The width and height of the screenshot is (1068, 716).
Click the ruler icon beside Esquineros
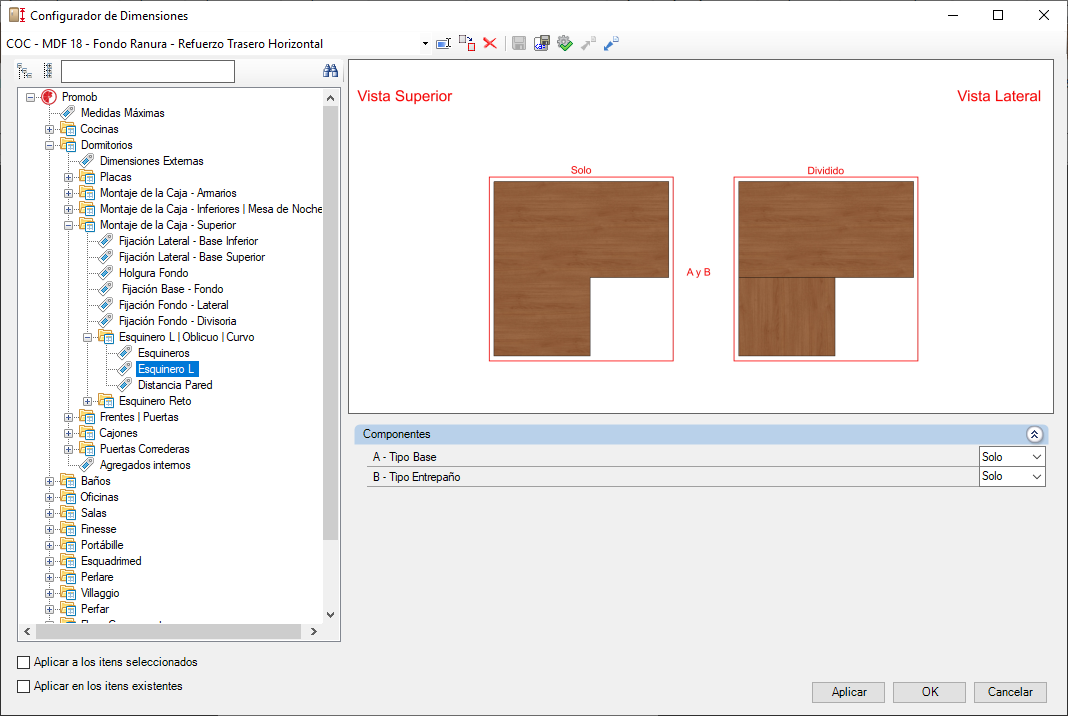(125, 353)
